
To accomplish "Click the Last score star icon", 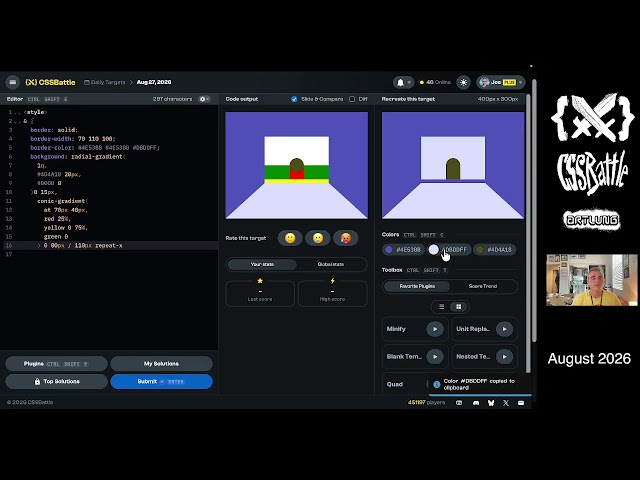I will pos(260,281).
